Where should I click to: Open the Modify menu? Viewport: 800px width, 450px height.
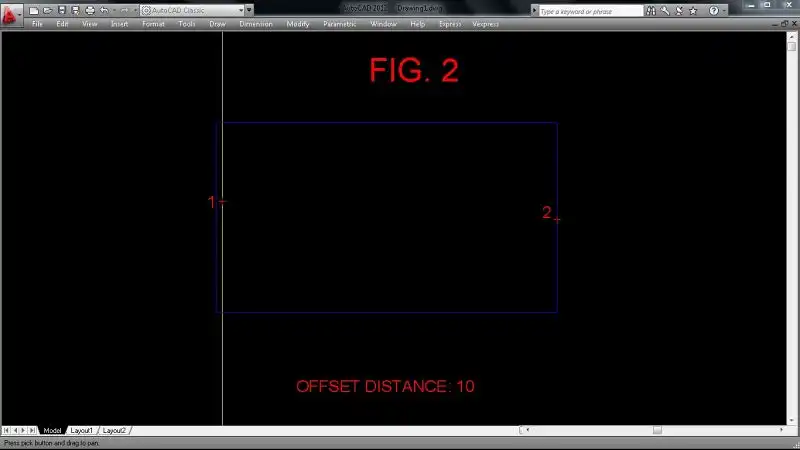298,24
